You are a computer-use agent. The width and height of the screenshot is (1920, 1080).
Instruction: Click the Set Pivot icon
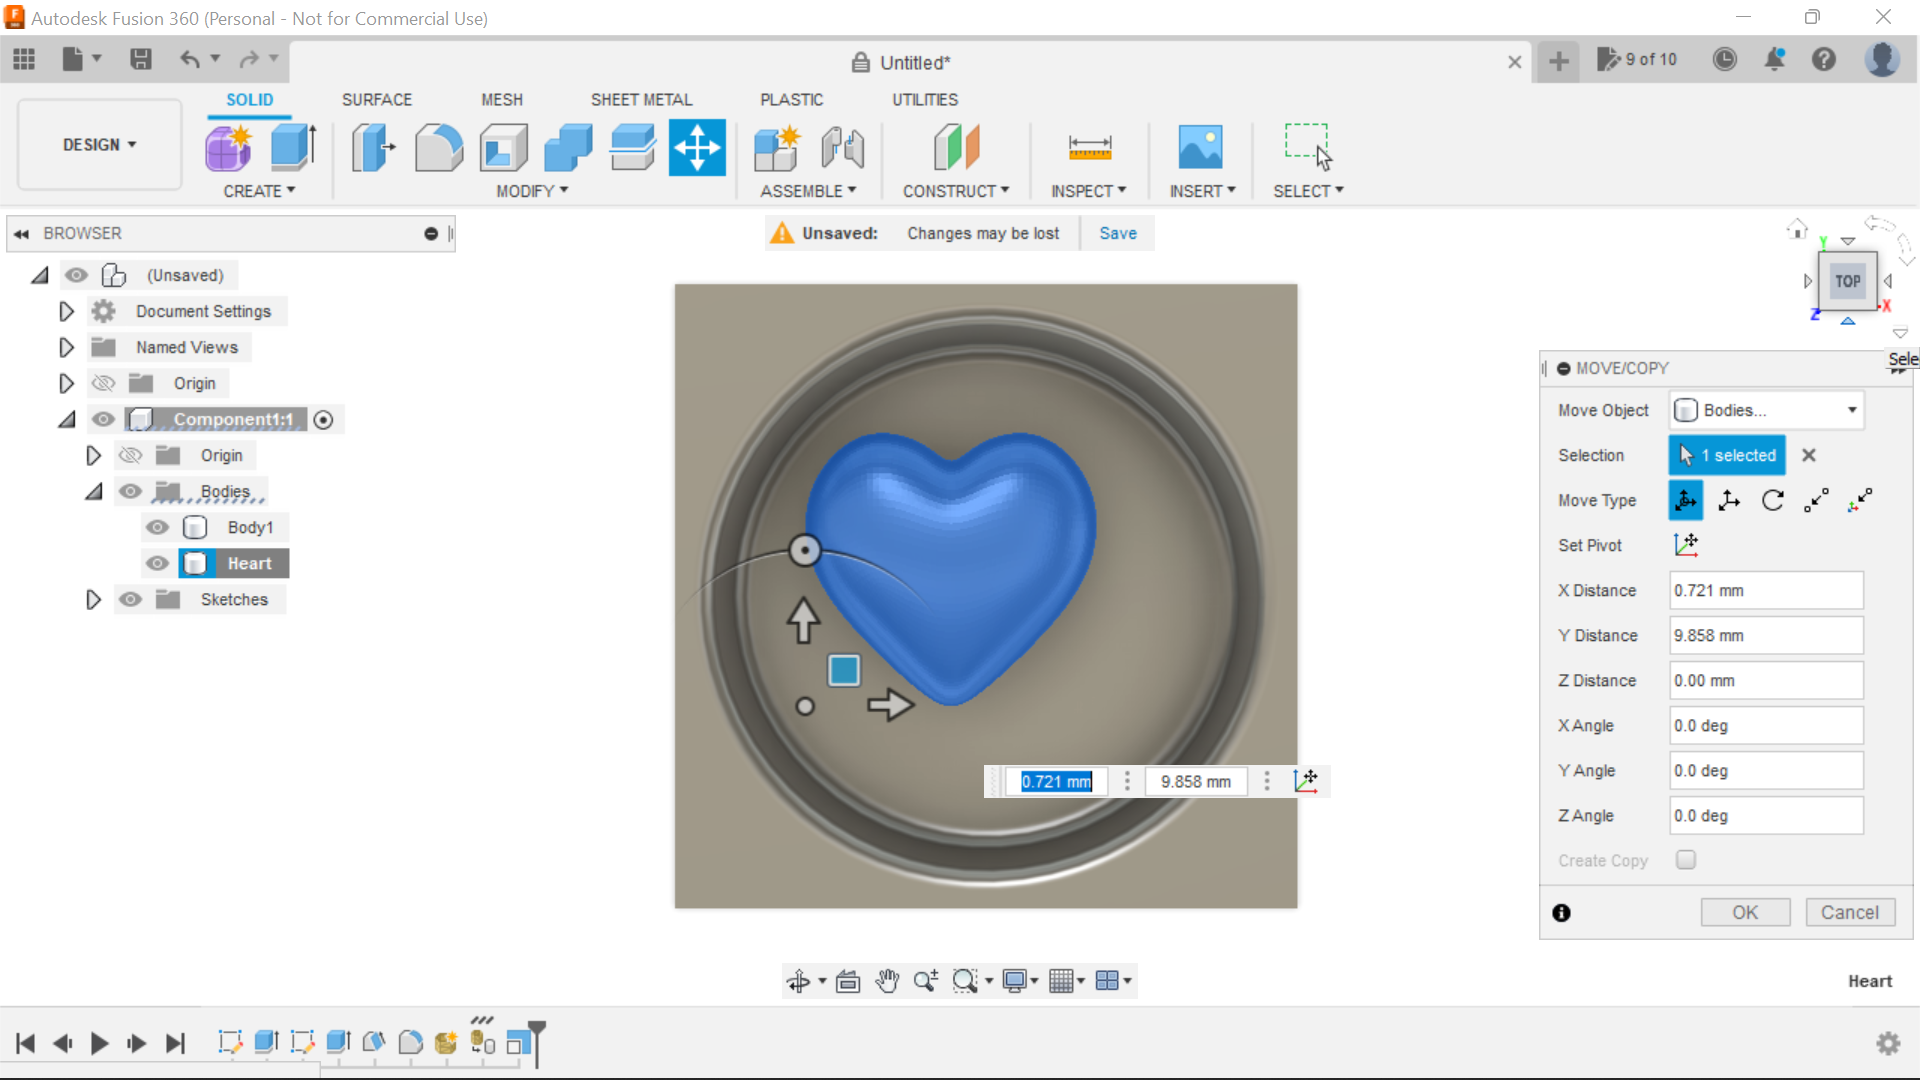(1687, 545)
